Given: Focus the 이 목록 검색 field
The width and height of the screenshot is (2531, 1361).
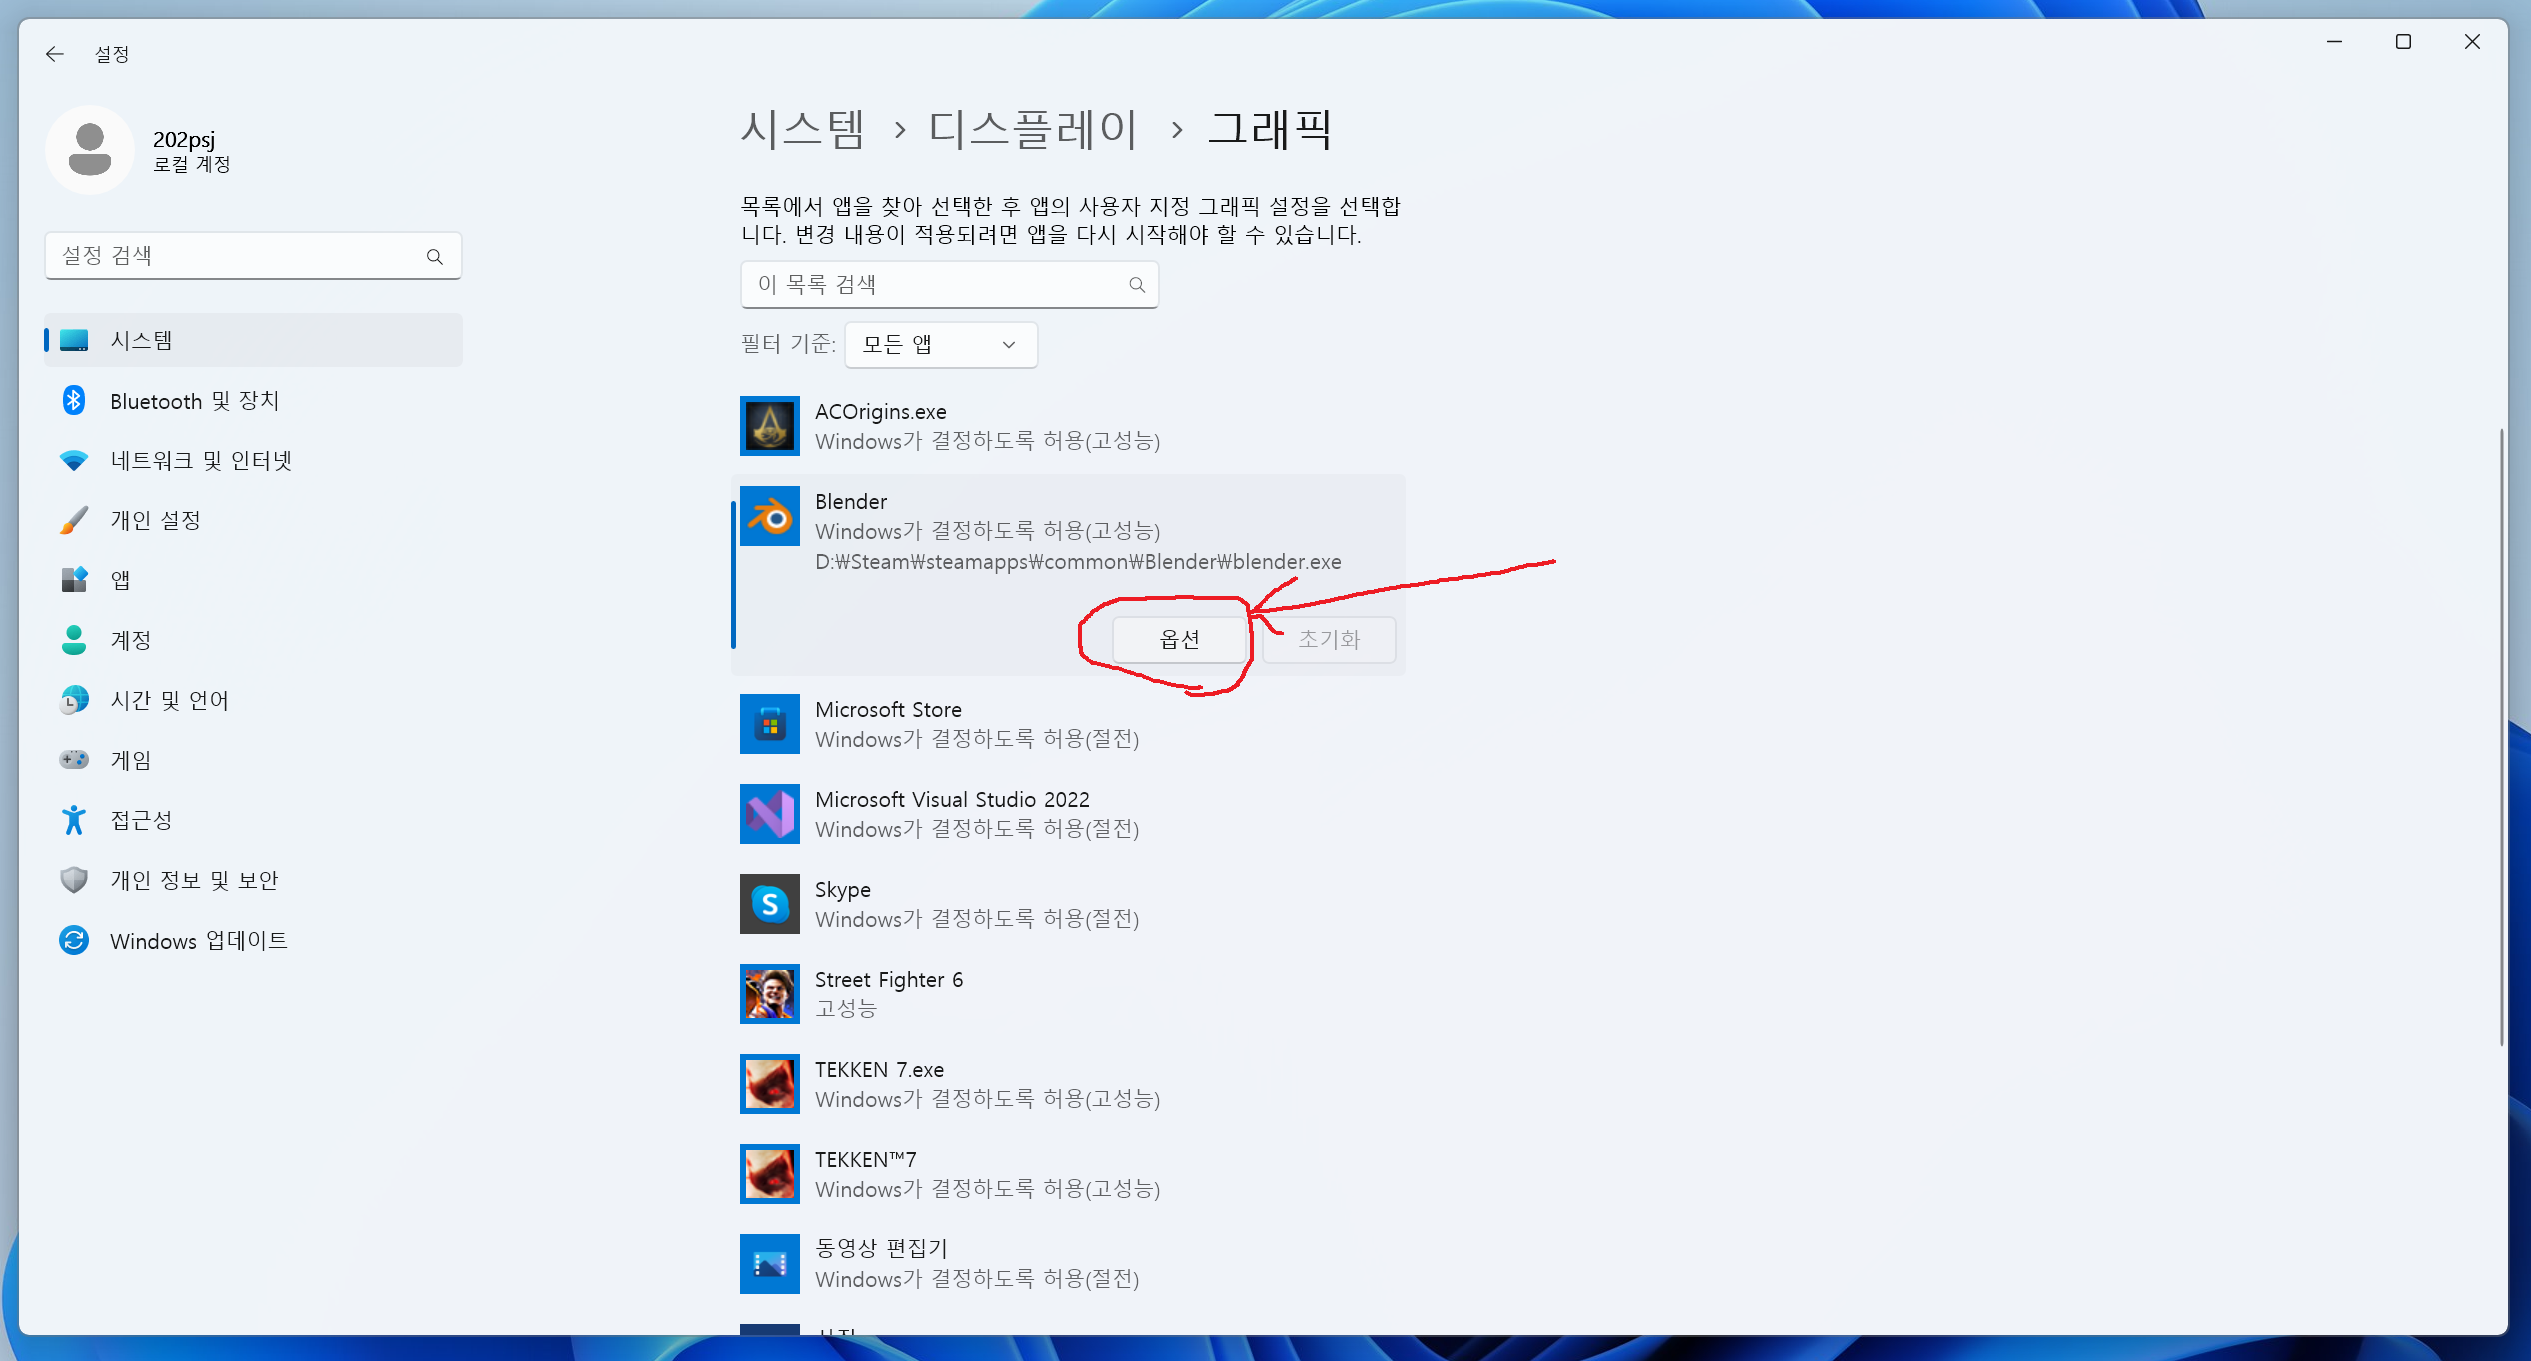Looking at the screenshot, I should (935, 285).
